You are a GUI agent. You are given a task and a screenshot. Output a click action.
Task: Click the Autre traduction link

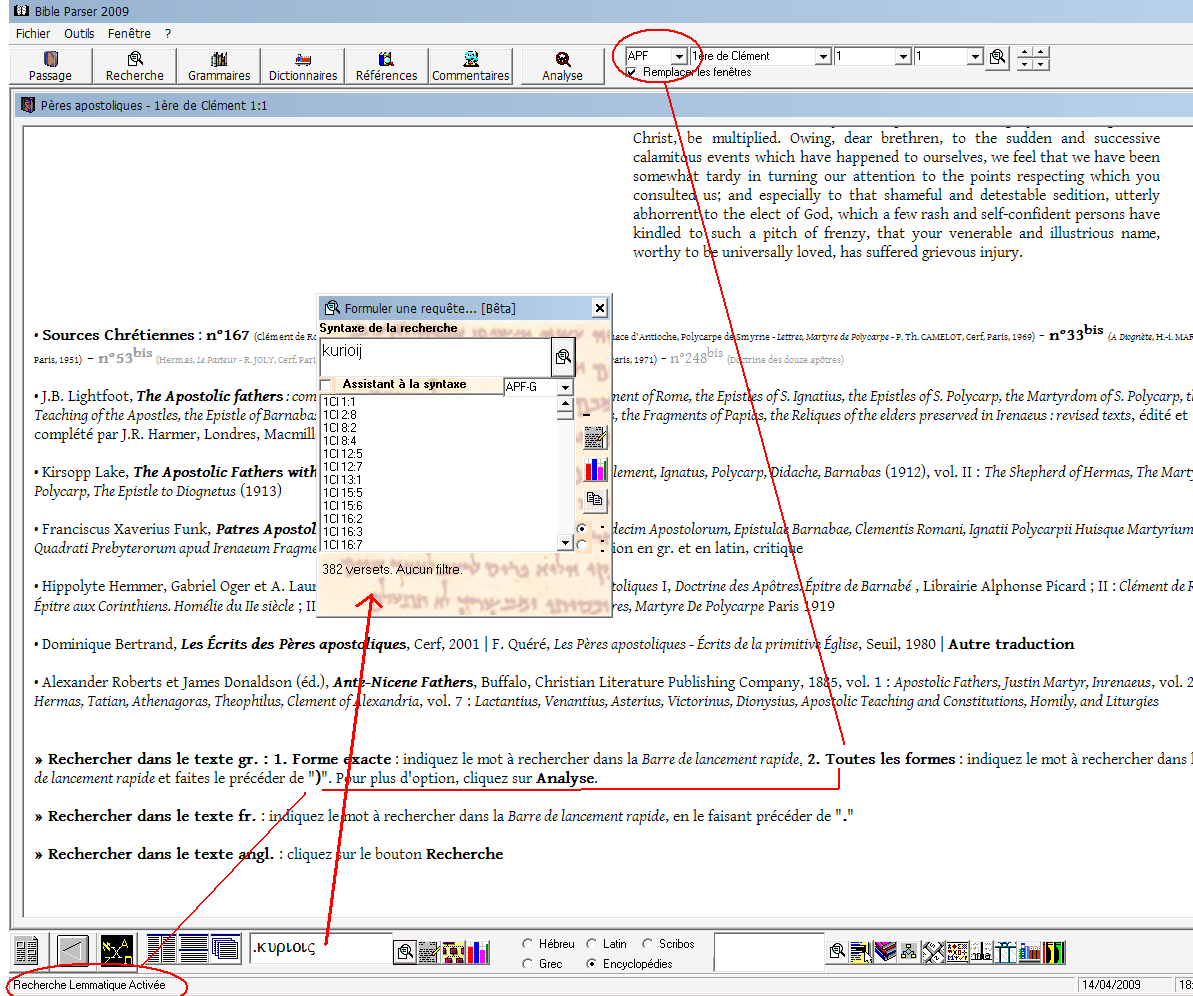[x=1011, y=644]
